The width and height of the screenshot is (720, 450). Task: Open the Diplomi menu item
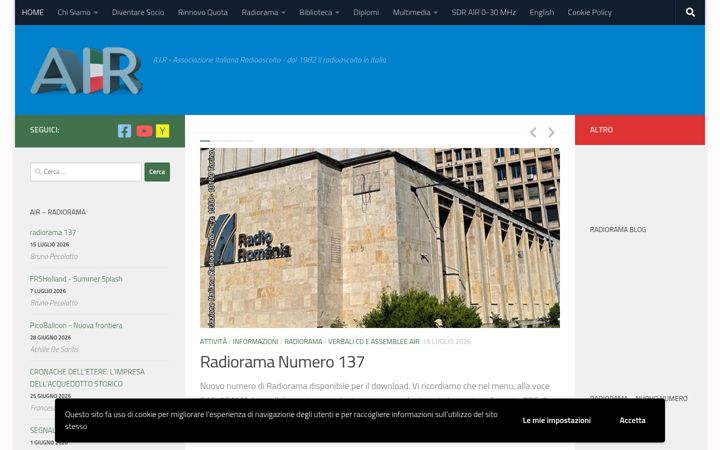[366, 12]
